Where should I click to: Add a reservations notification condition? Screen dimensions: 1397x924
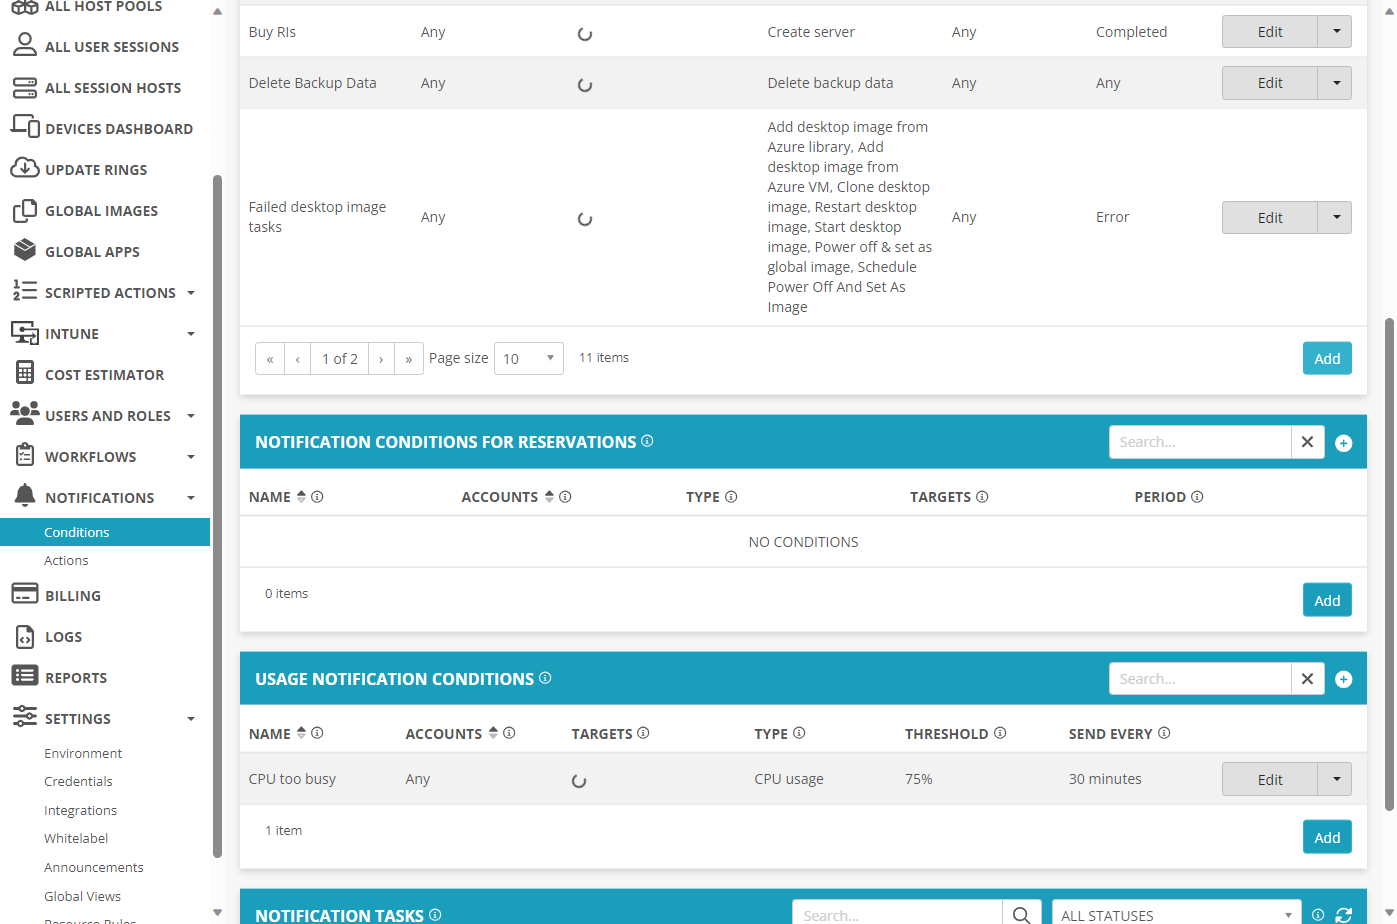(x=1327, y=600)
